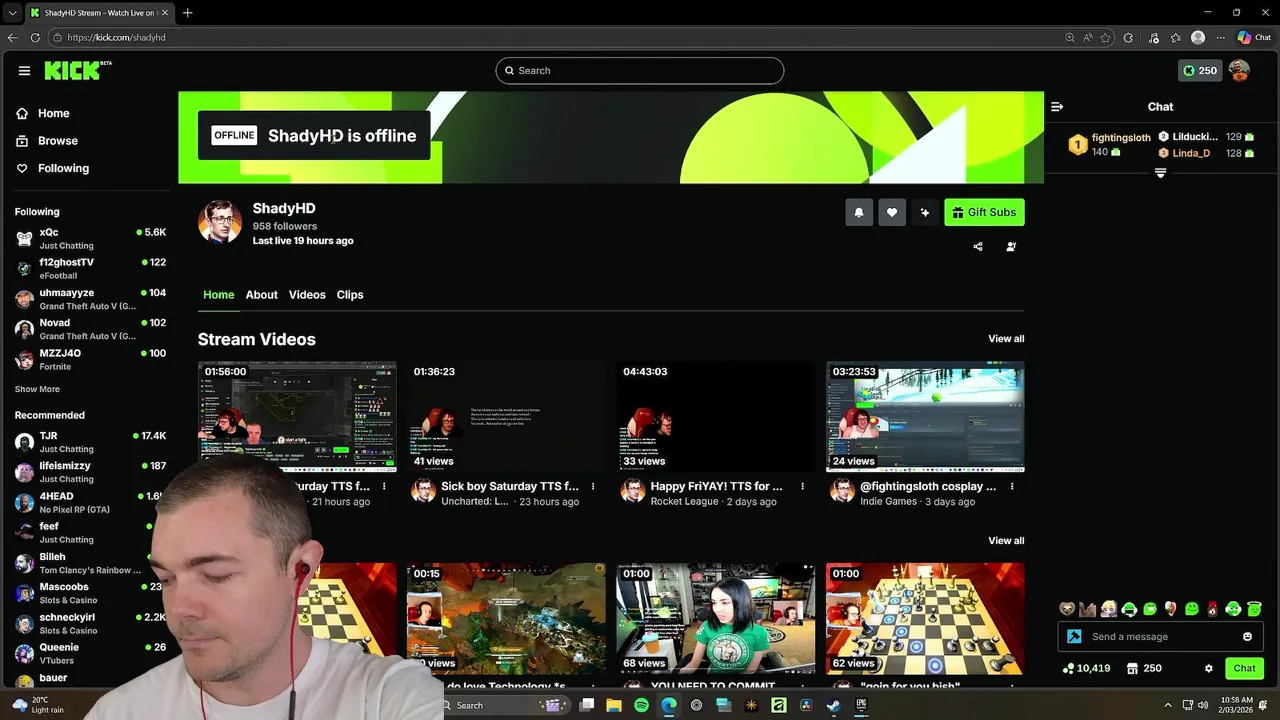Open a new browser tab
This screenshot has width=1280, height=720.
(x=187, y=12)
